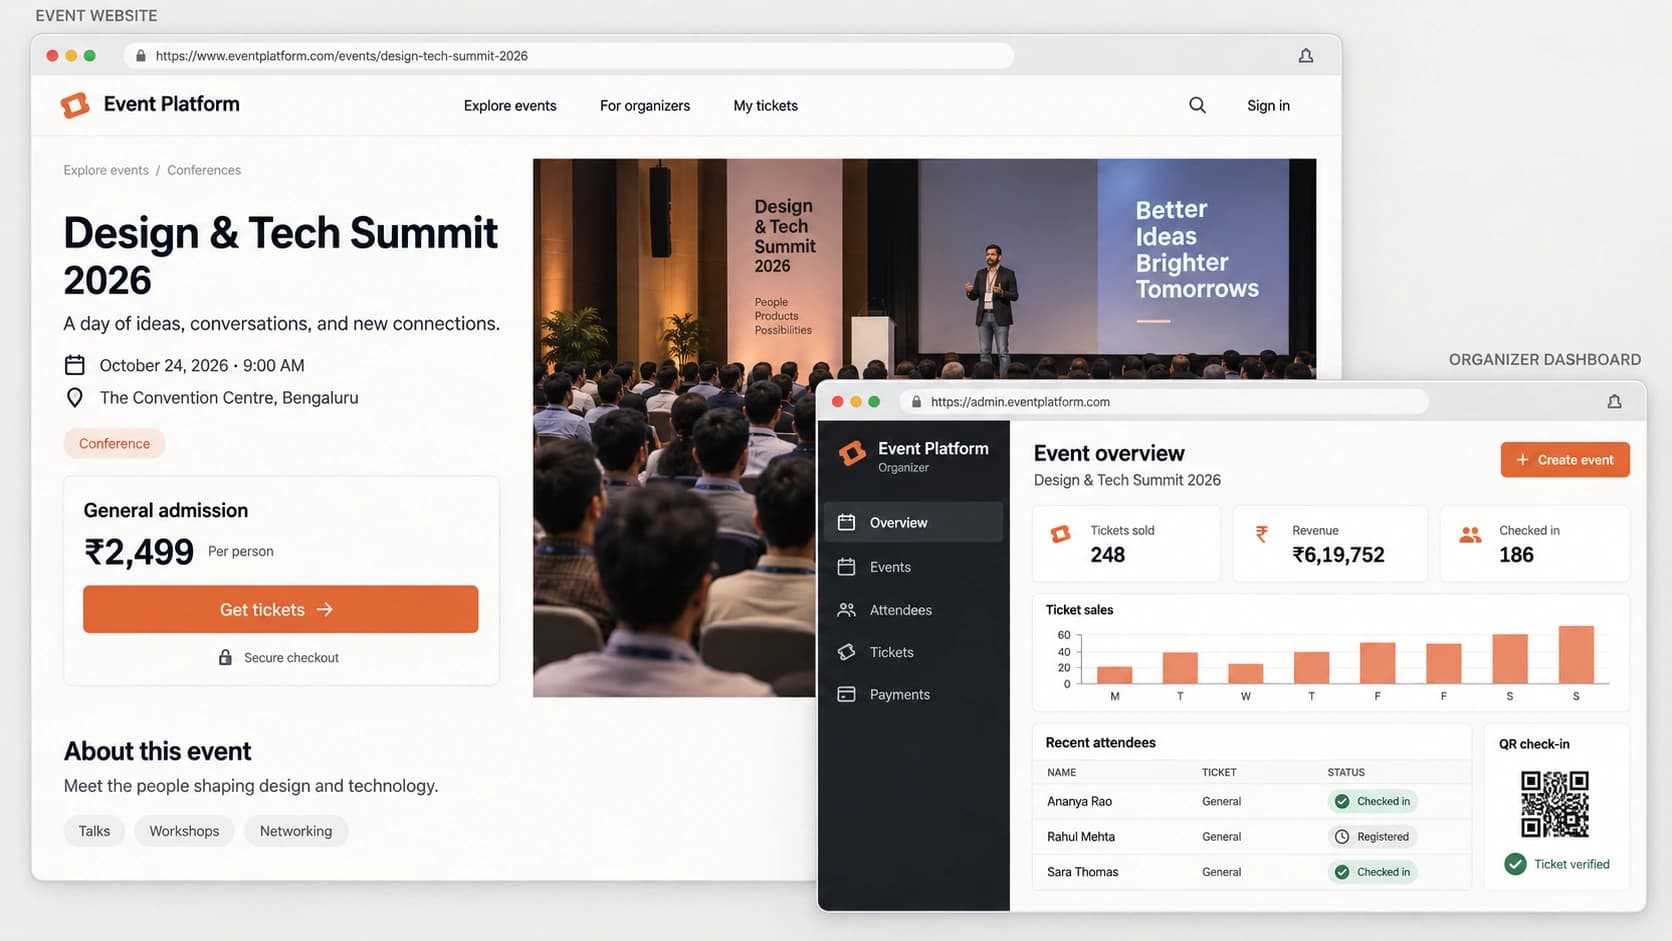
Task: Click the Sign in link
Action: point(1268,105)
